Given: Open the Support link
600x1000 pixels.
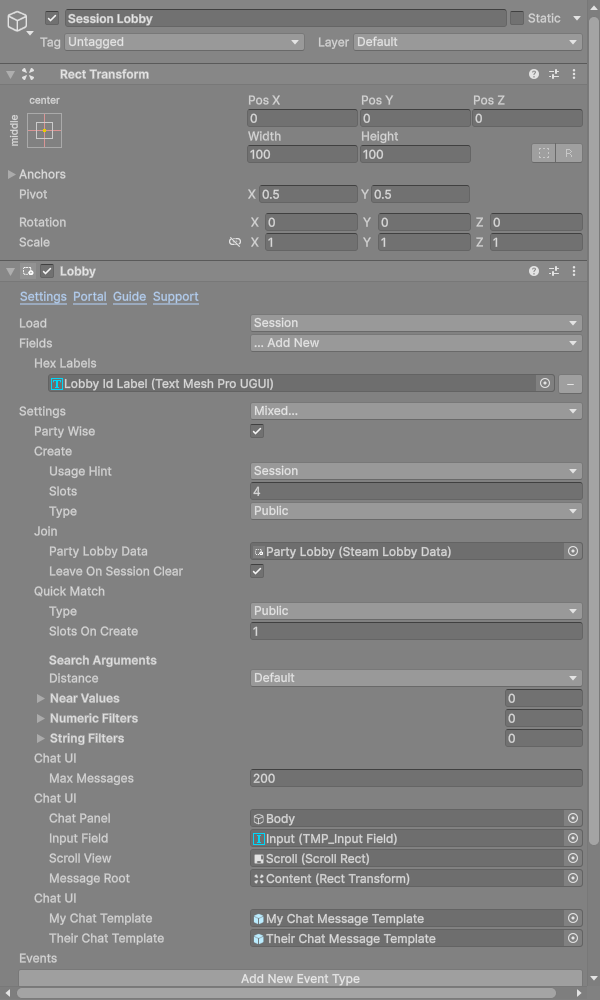Looking at the screenshot, I should point(175,297).
